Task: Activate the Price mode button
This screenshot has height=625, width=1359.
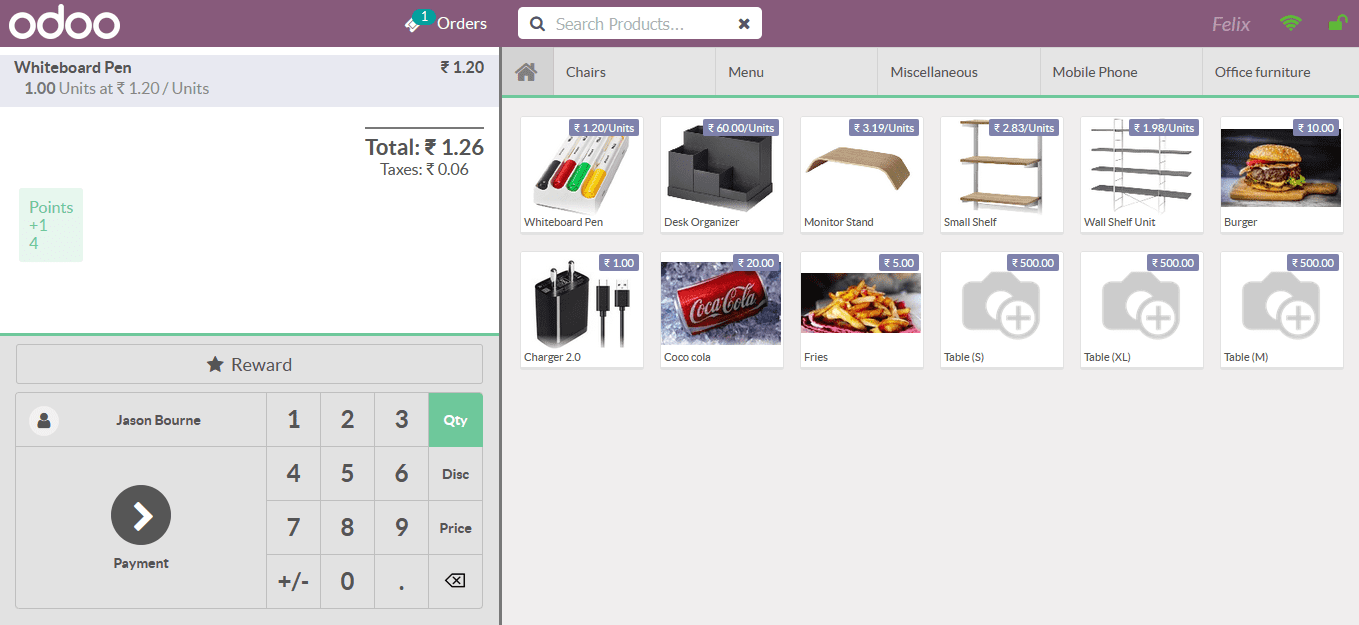Action: pyautogui.click(x=455, y=528)
